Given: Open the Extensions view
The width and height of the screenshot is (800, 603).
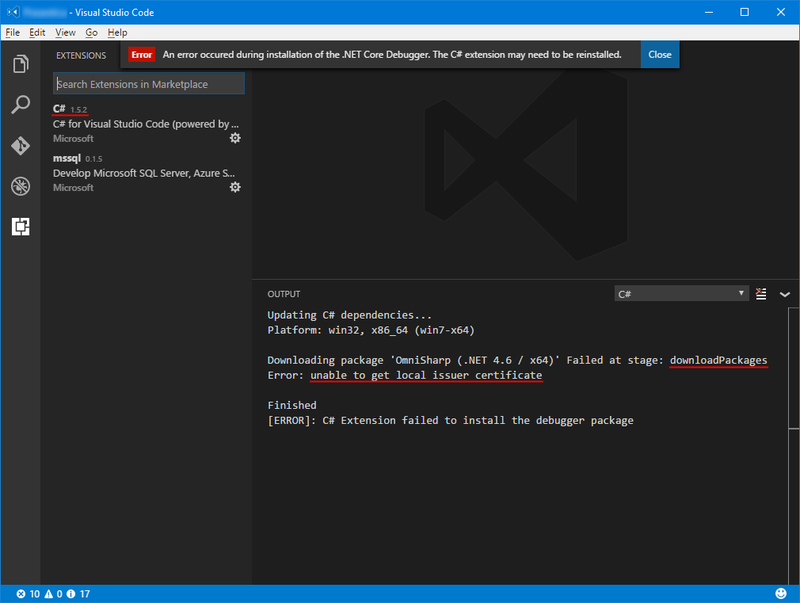Looking at the screenshot, I should (x=20, y=226).
